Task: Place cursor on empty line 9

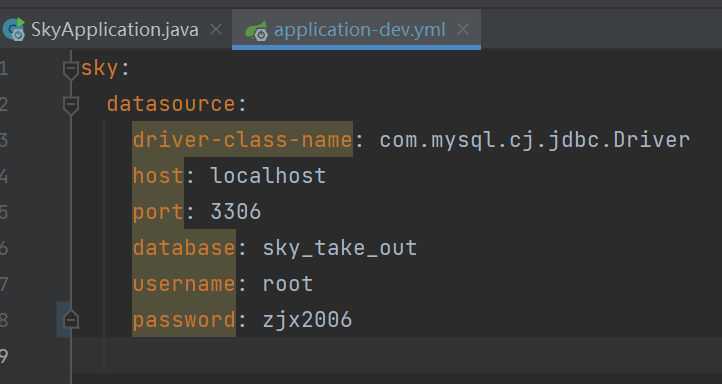Action: pyautogui.click(x=397, y=355)
